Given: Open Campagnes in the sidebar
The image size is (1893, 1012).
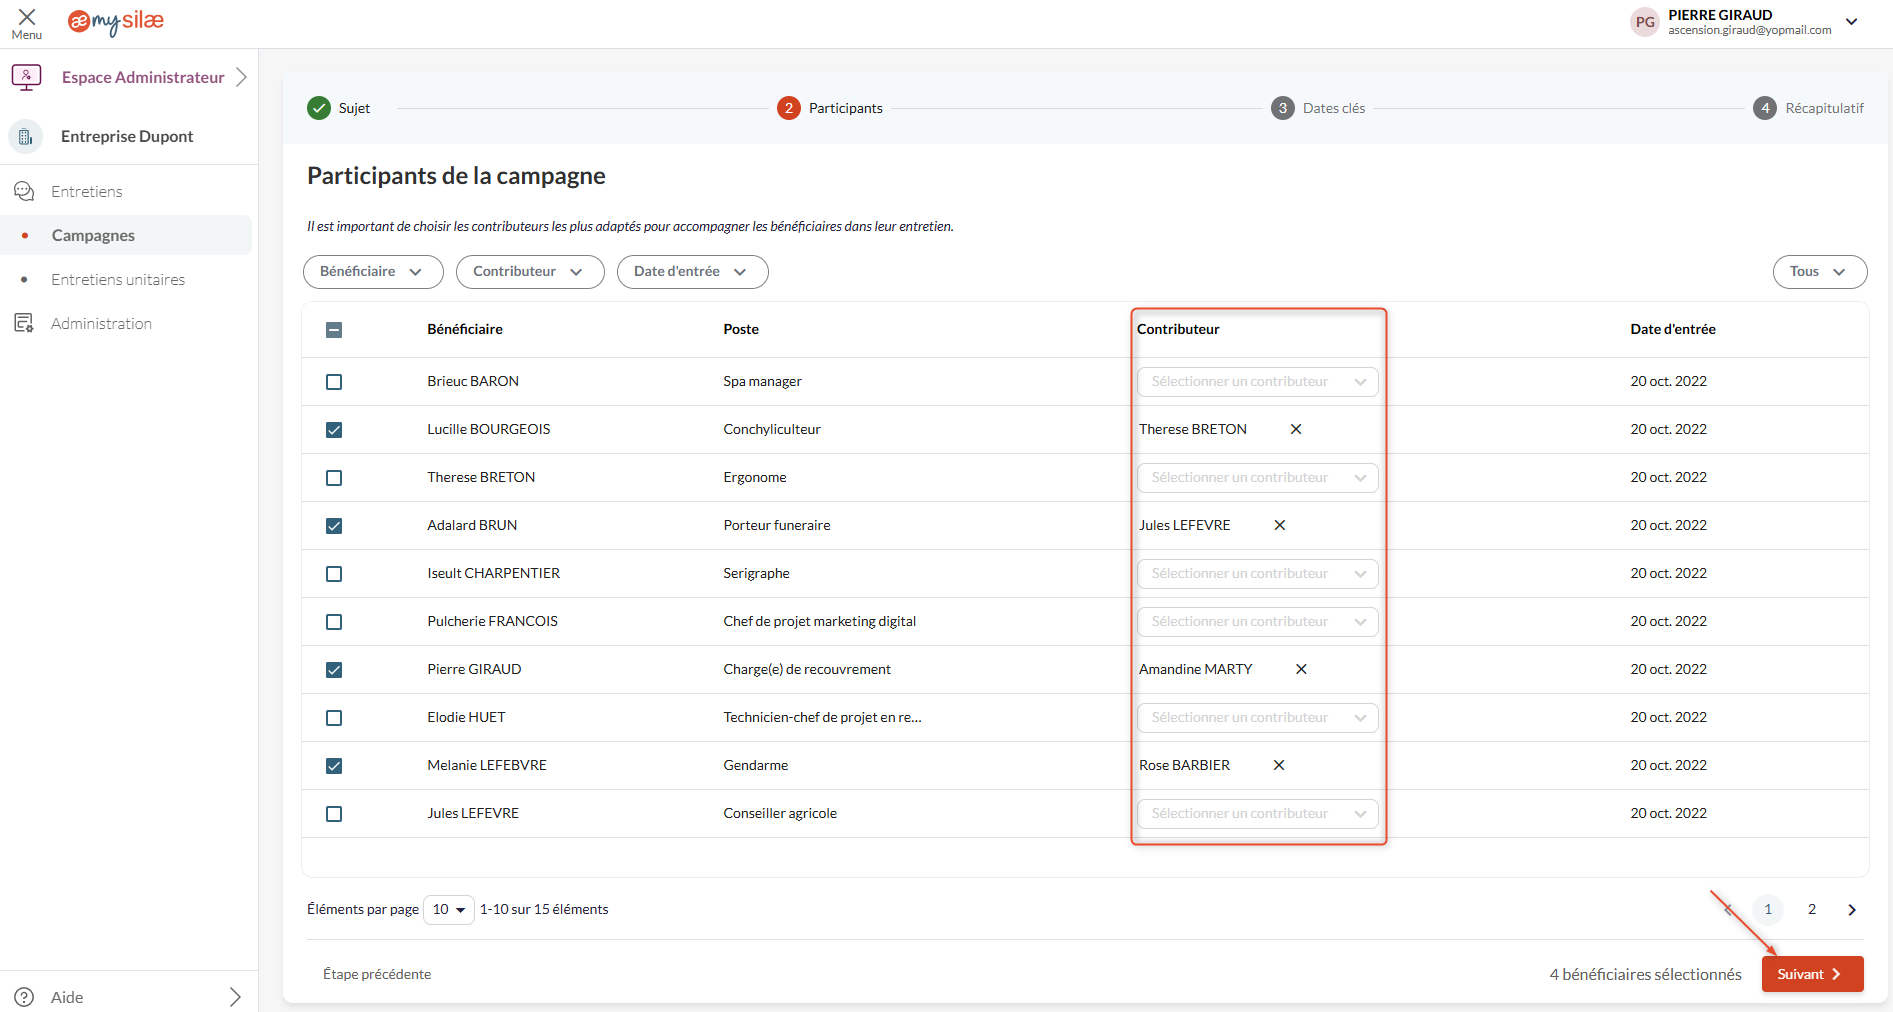Looking at the screenshot, I should [93, 235].
